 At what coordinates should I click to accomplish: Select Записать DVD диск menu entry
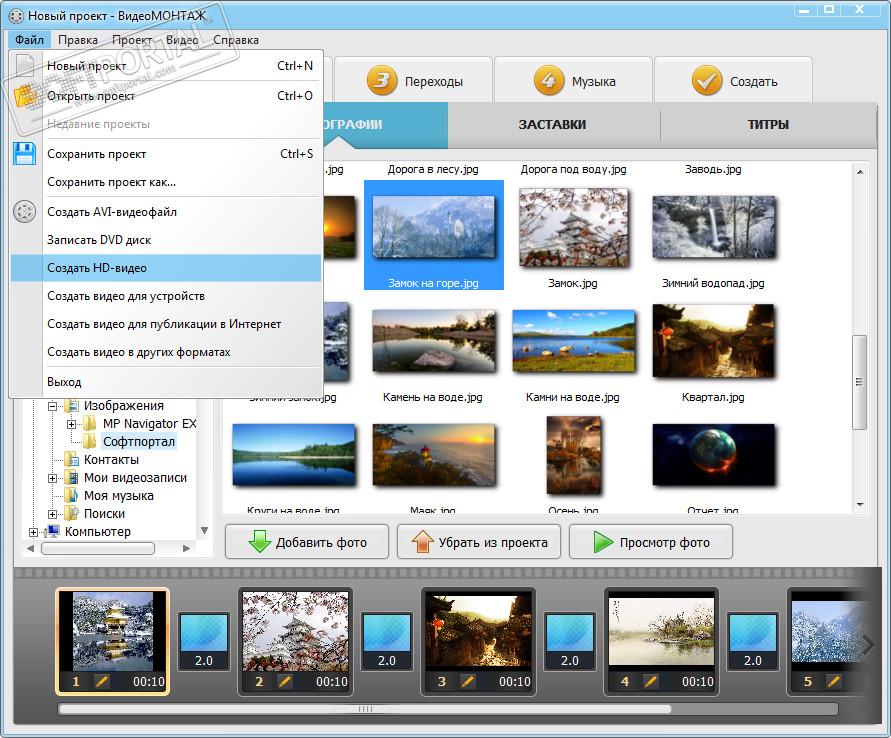[x=166, y=240]
